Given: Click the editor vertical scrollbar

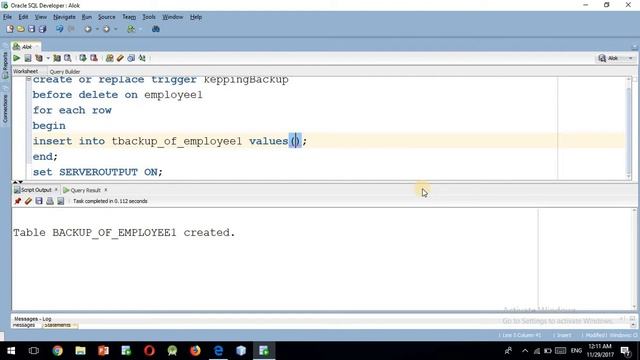Looking at the screenshot, I should 629,129.
